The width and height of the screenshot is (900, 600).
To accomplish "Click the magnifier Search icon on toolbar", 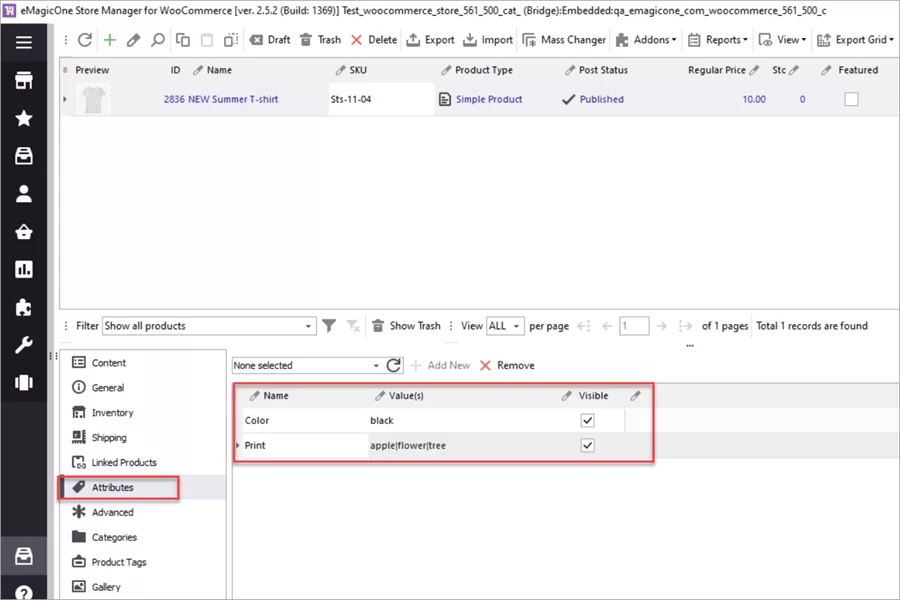I will pyautogui.click(x=159, y=41).
